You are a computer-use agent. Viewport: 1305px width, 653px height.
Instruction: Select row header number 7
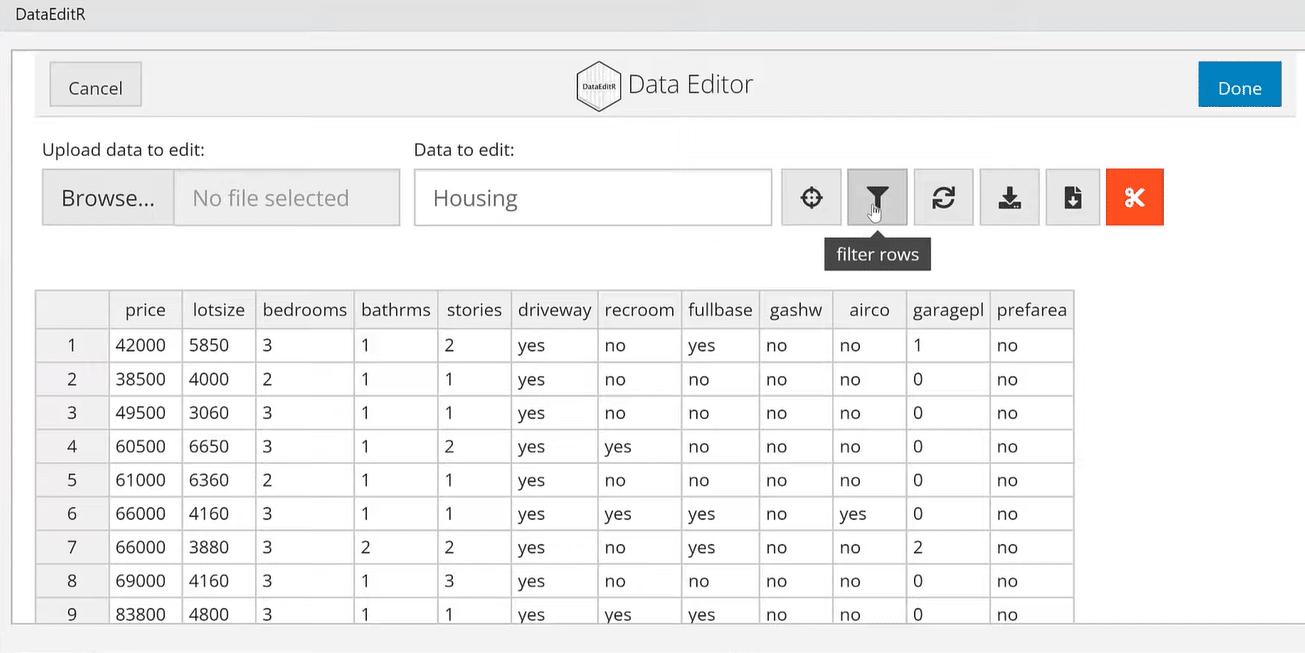72,547
